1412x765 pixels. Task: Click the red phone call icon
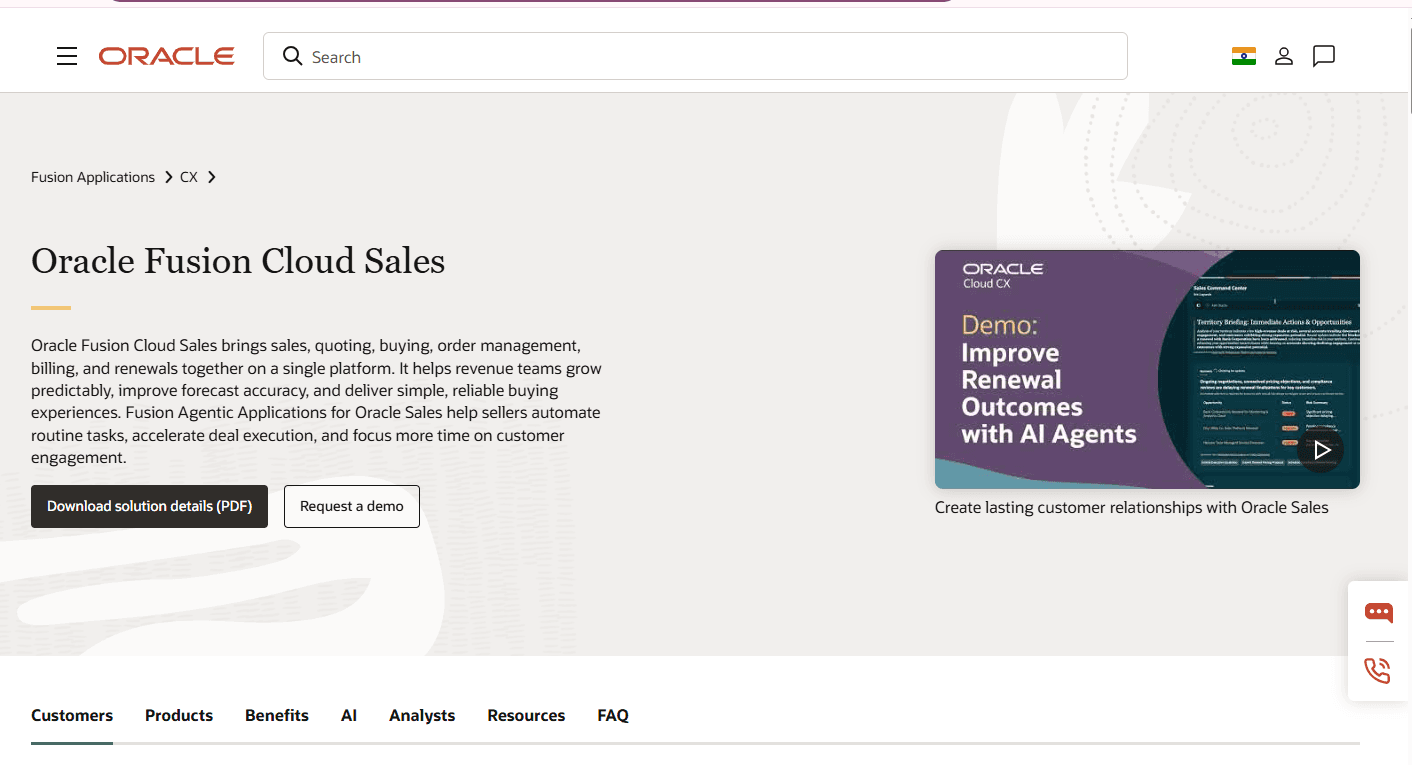pyautogui.click(x=1378, y=670)
